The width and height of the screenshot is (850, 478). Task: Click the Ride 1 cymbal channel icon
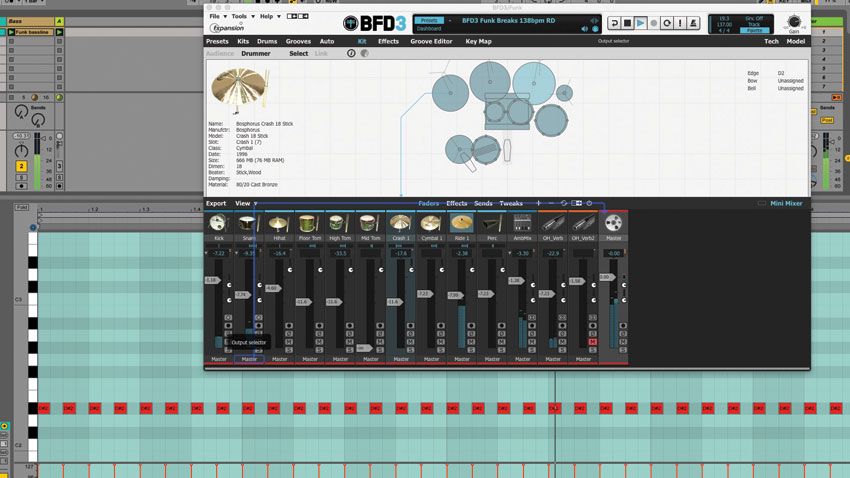[x=461, y=224]
